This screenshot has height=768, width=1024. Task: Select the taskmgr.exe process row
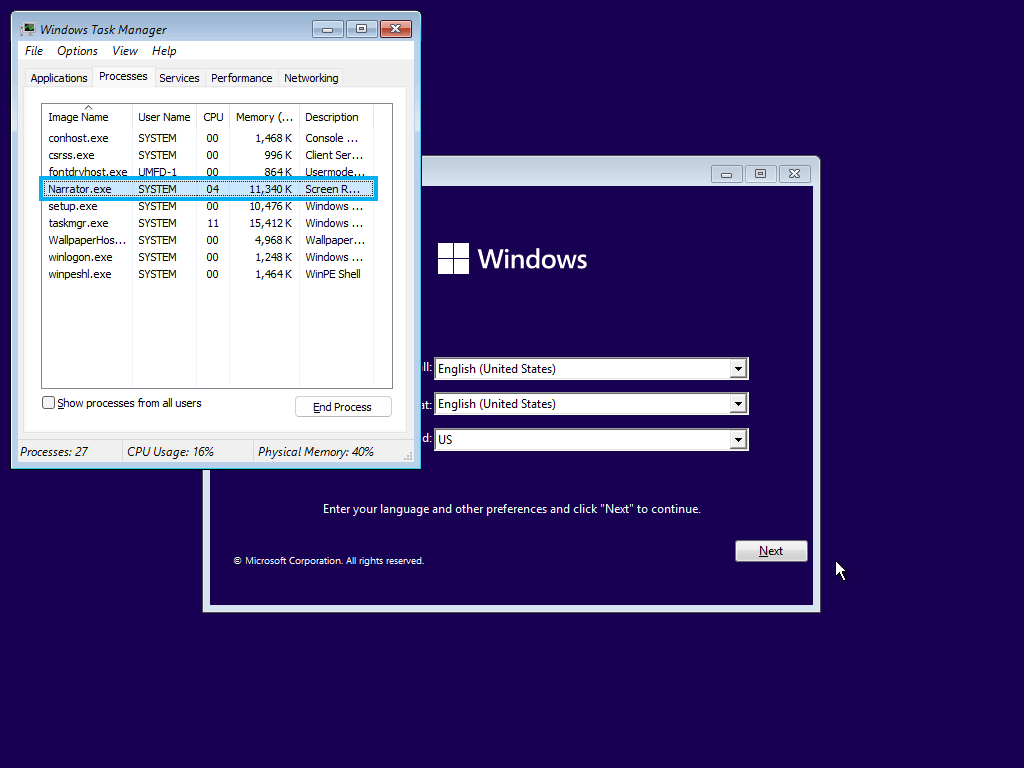click(x=208, y=223)
